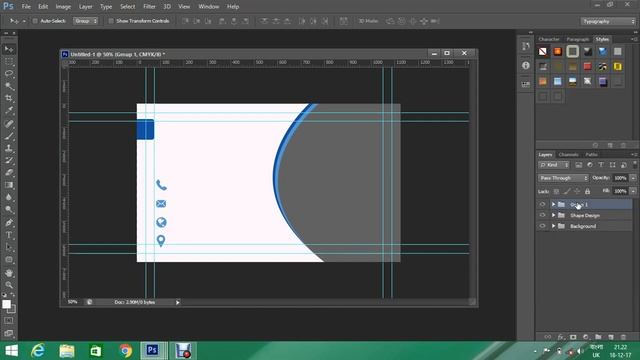Open the Image menu
The width and height of the screenshot is (640, 360).
click(x=63, y=7)
